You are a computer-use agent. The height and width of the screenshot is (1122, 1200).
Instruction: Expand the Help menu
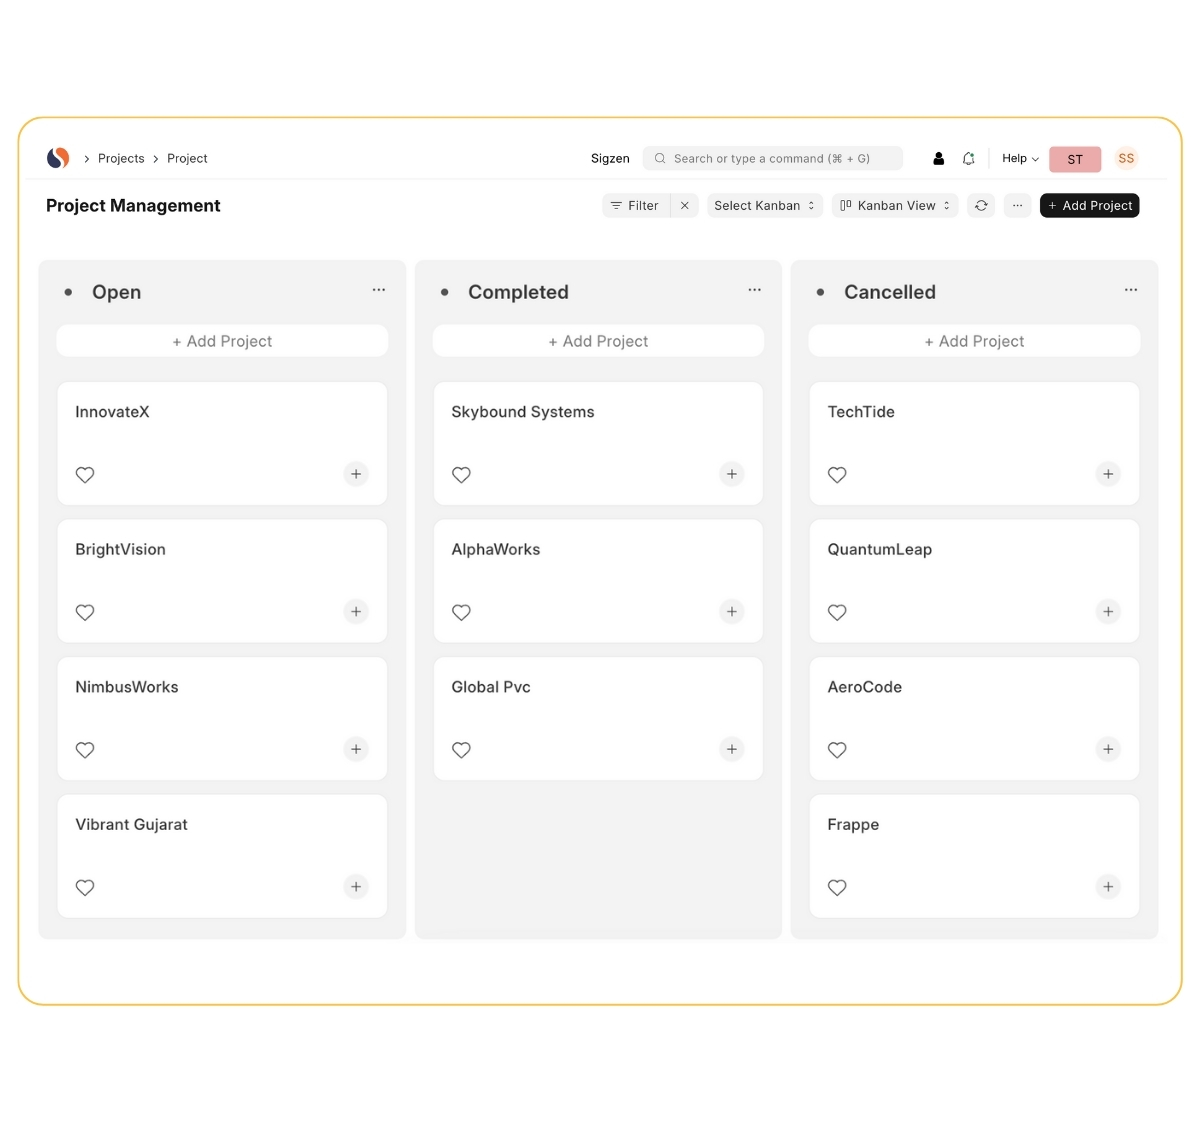(x=1020, y=158)
